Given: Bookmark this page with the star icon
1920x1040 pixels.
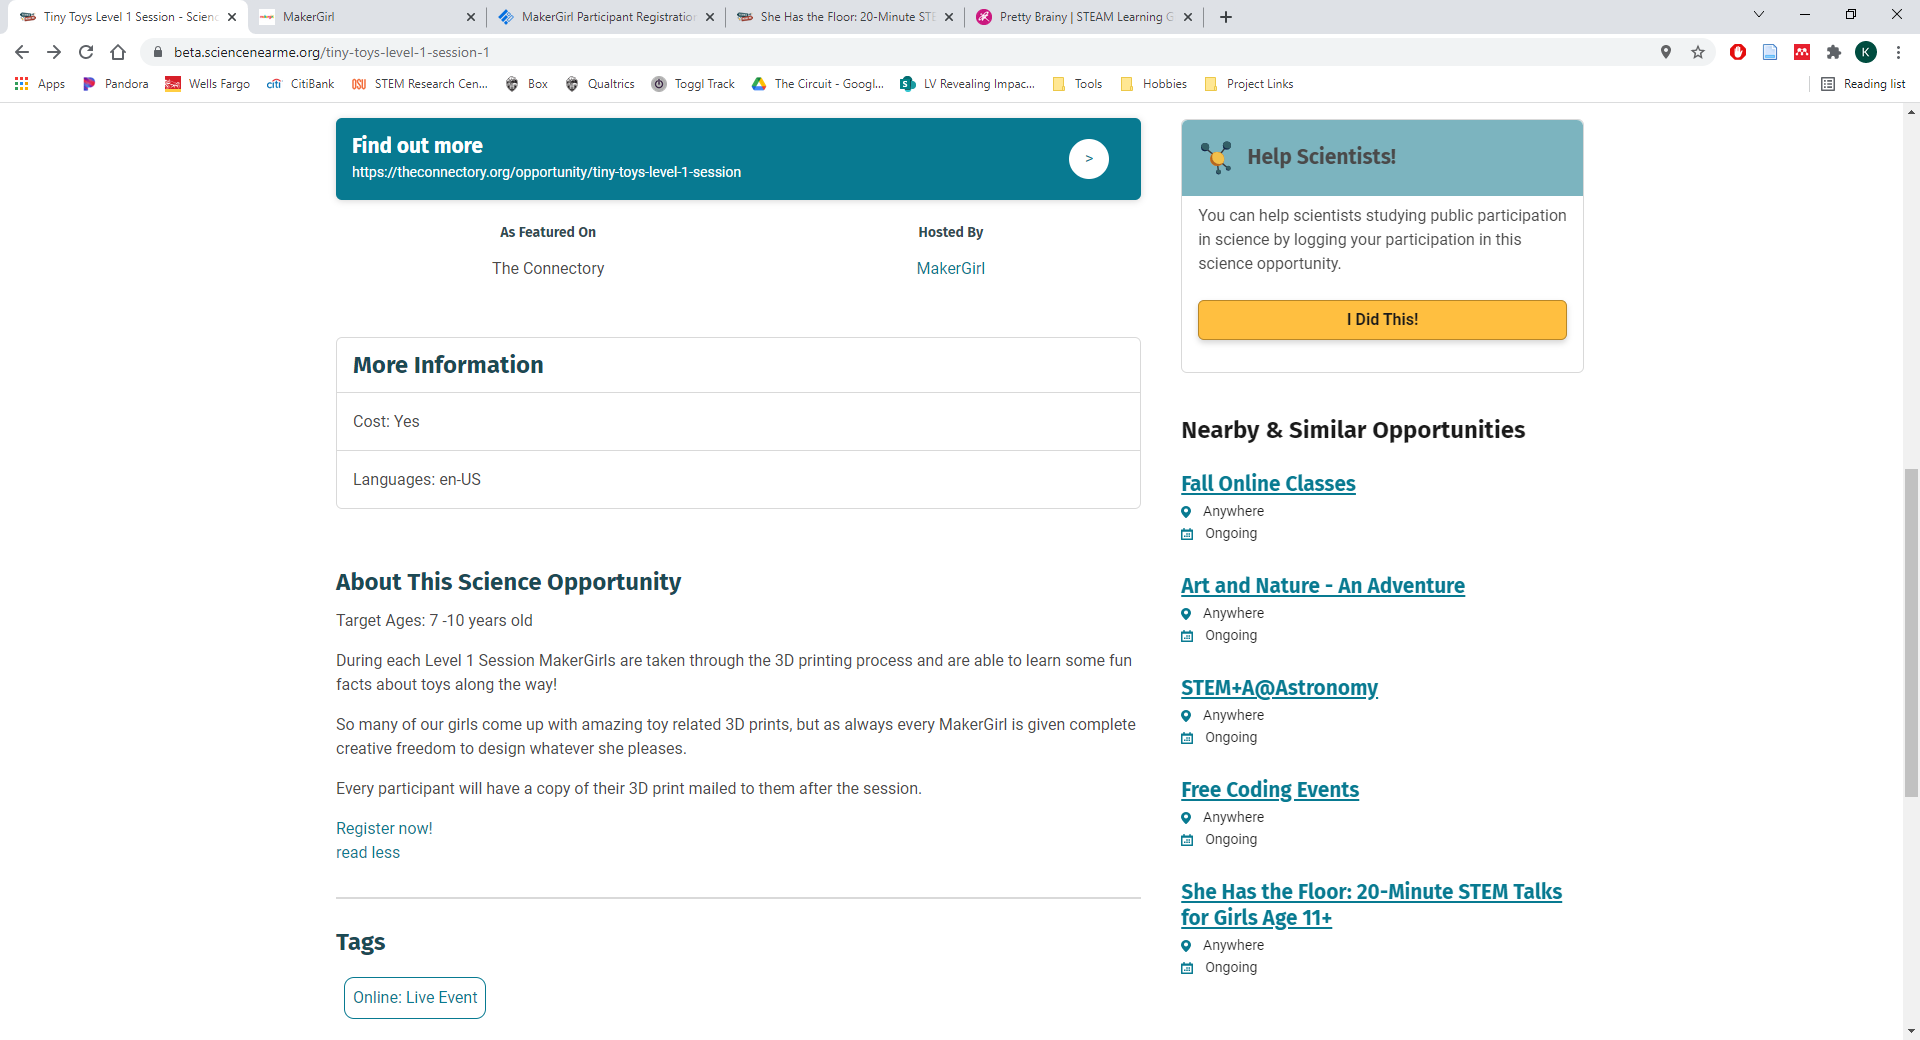Looking at the screenshot, I should click(1698, 52).
